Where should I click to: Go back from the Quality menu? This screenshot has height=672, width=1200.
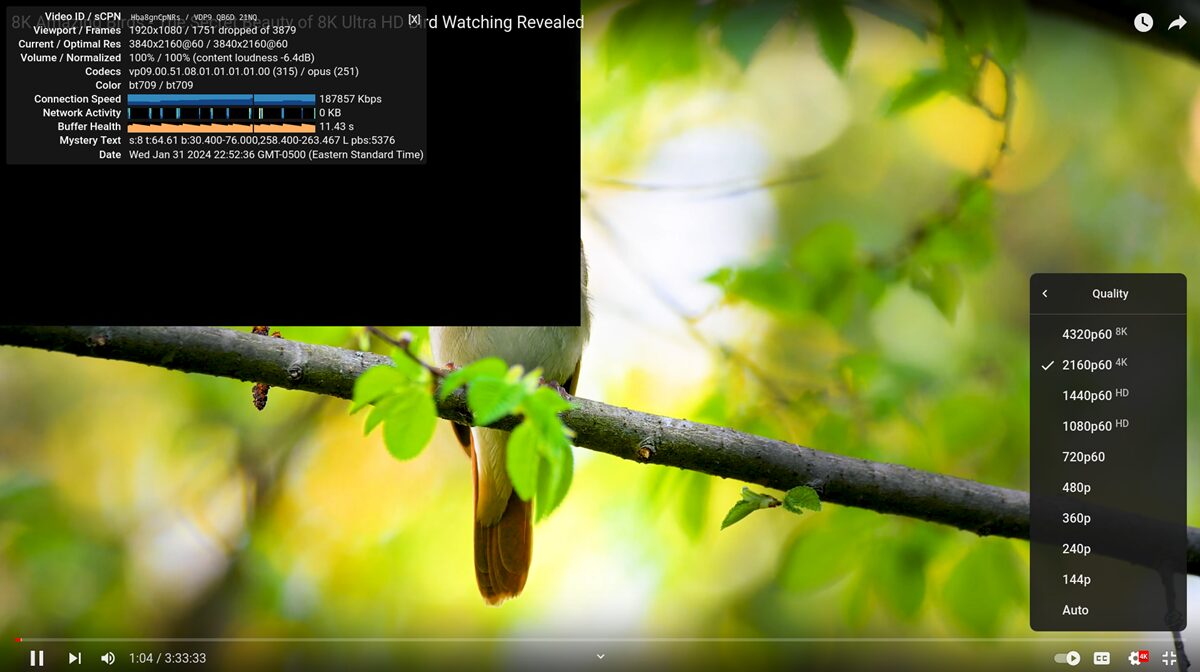coord(1045,294)
